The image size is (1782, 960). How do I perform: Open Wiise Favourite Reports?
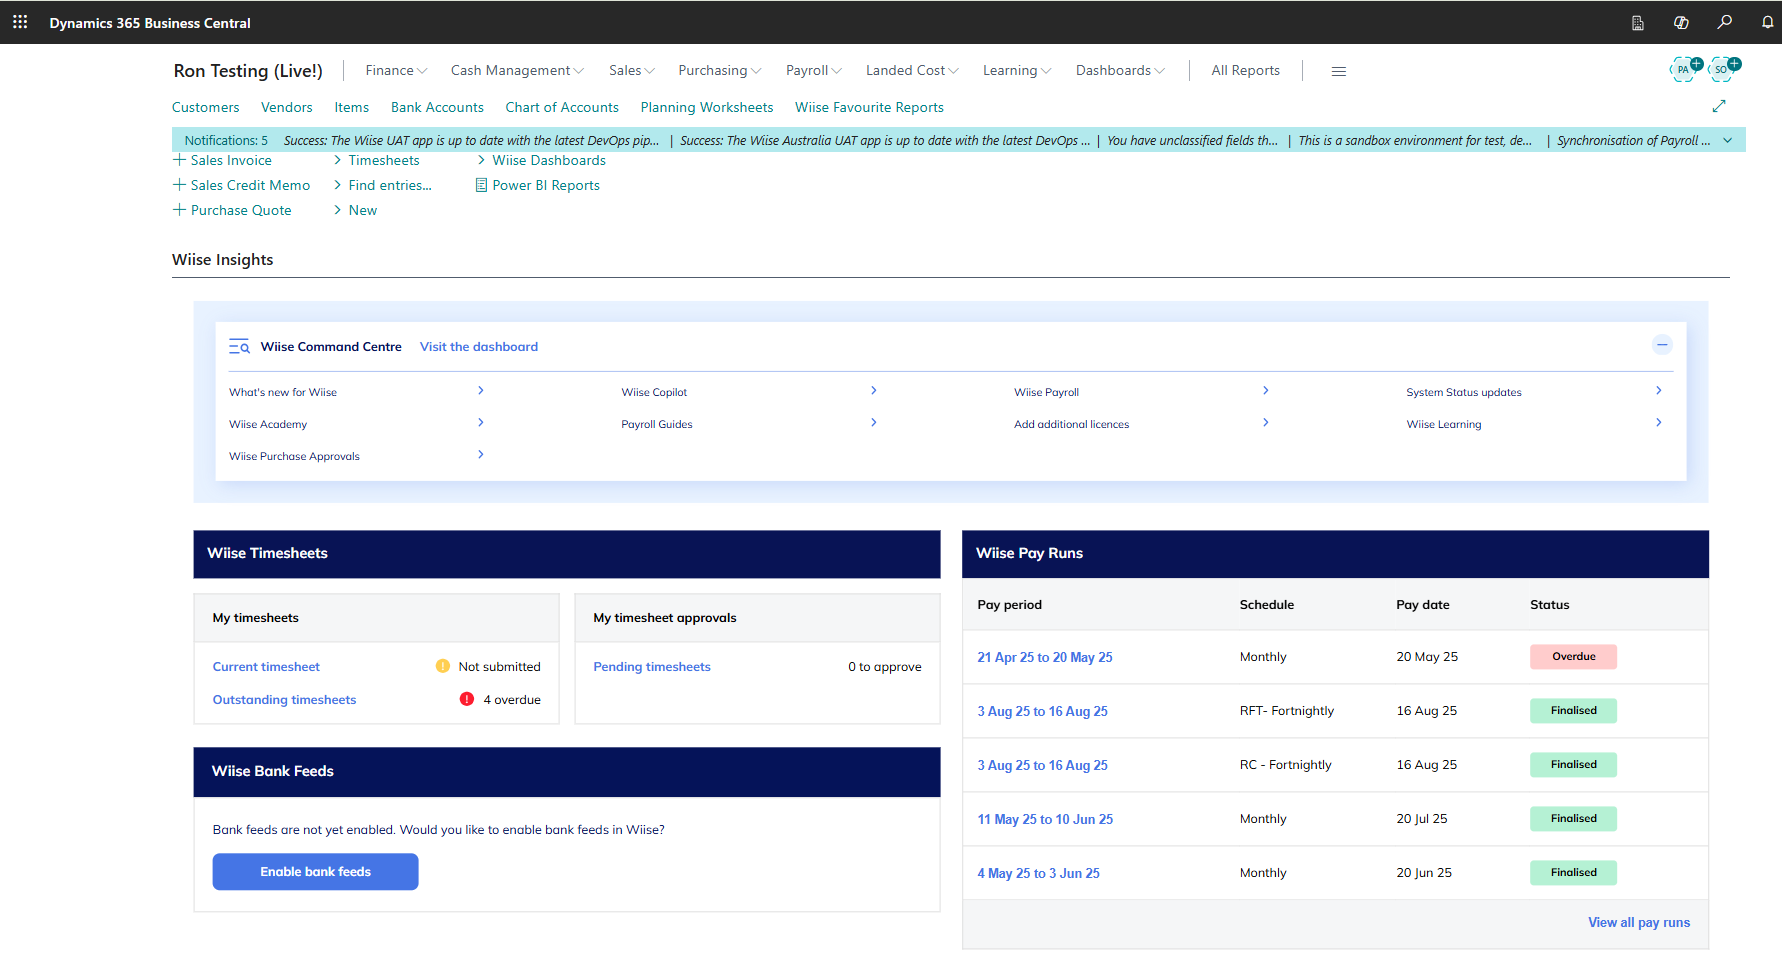tap(869, 107)
